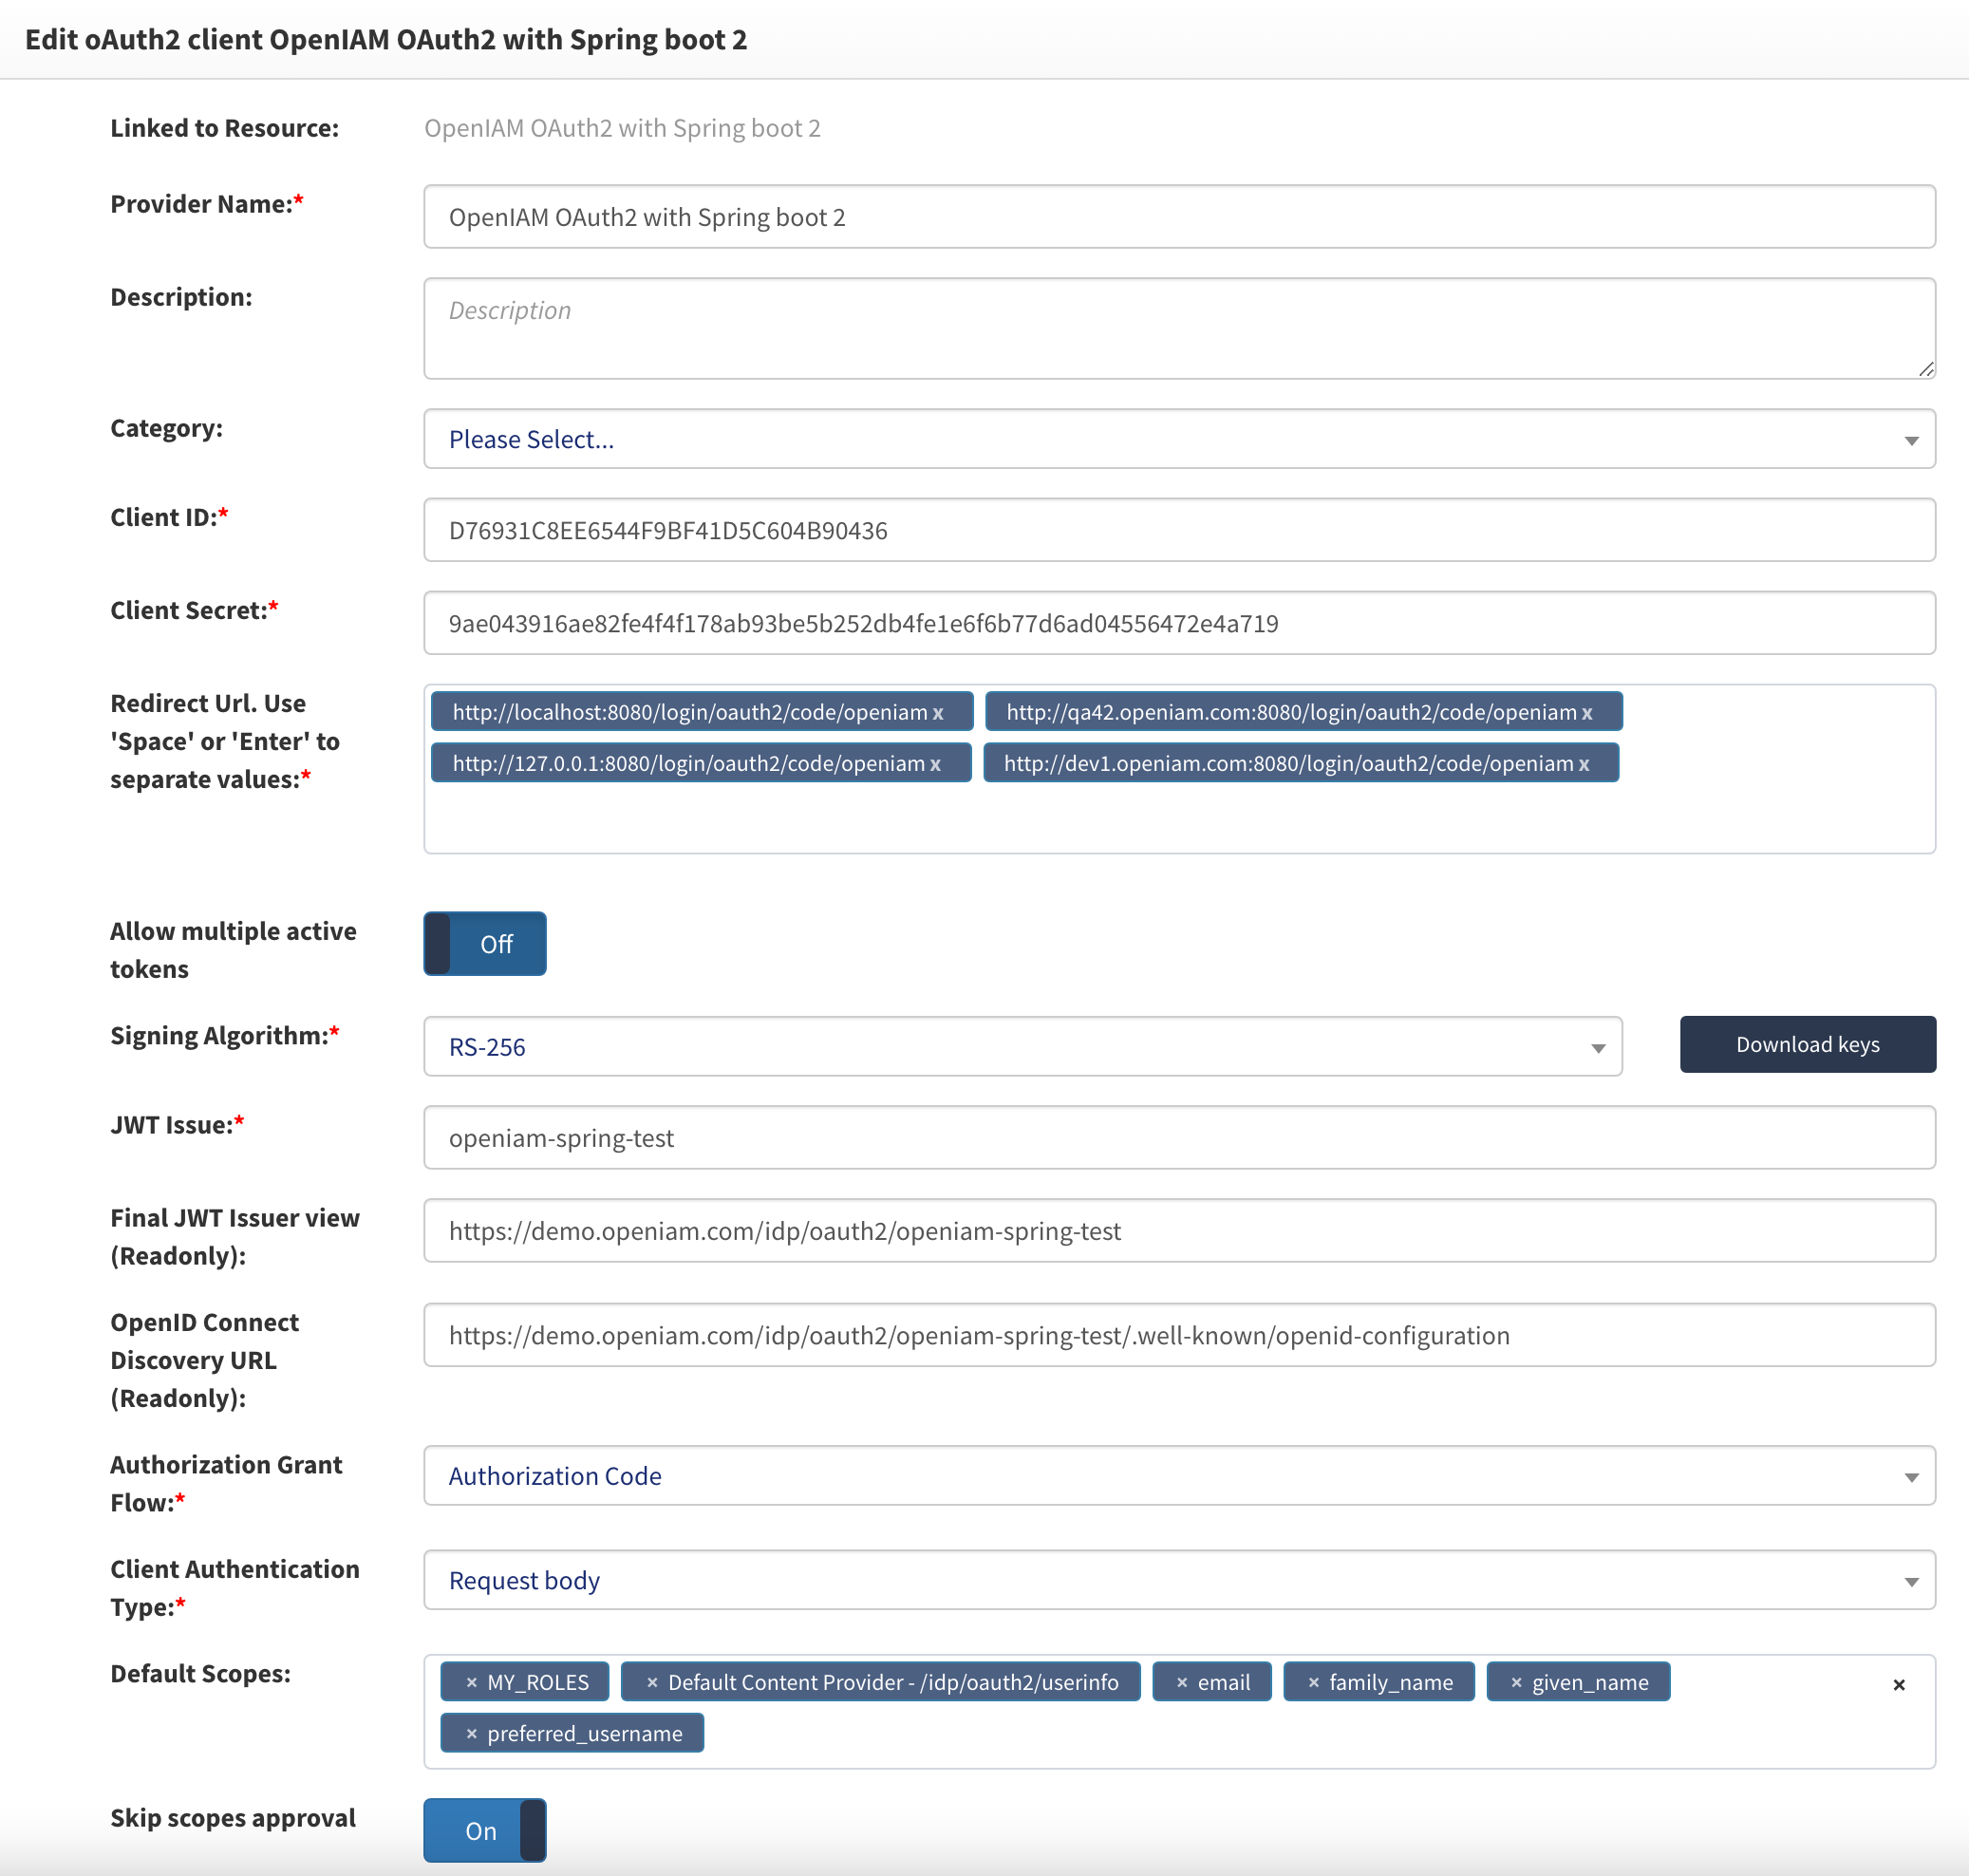Viewport: 1969px width, 1876px height.
Task: Click the preferred_username scope label
Action: [585, 1734]
